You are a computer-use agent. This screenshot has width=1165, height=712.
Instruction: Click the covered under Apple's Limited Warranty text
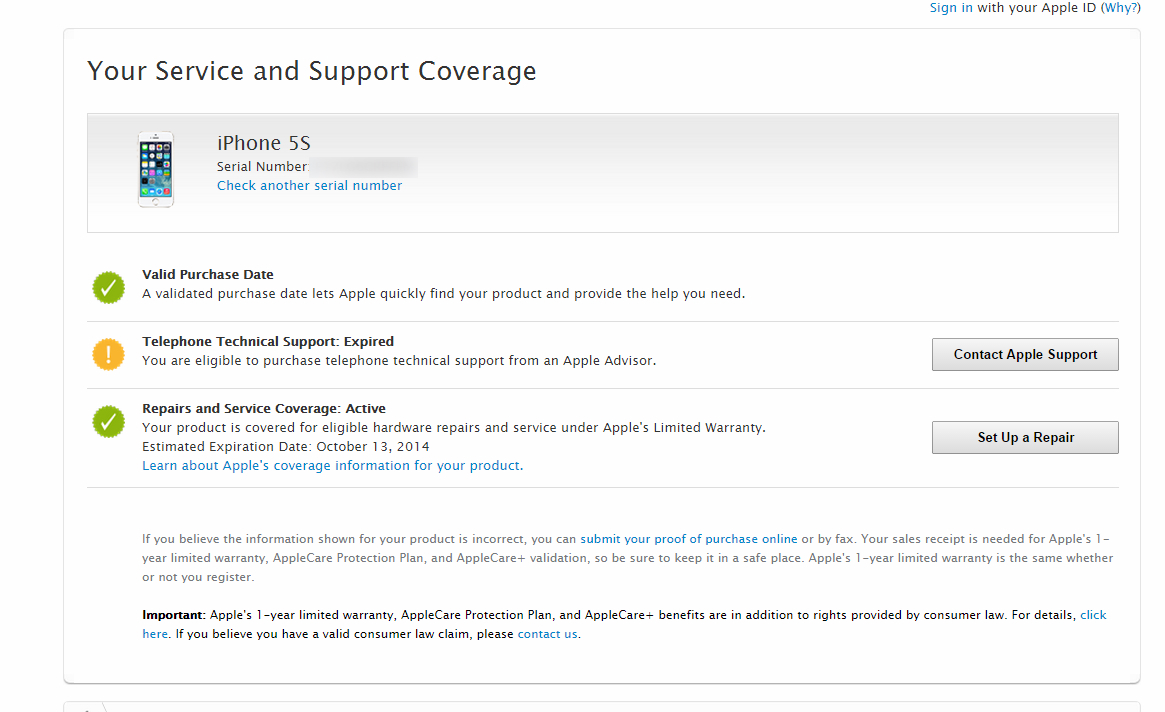tap(454, 427)
